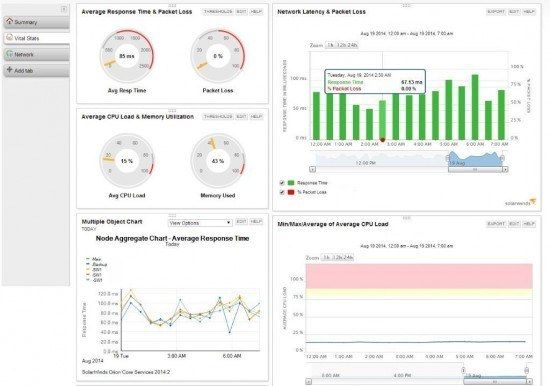
Task: Click the drag handle above Average Response Time panel
Action: coord(172,6)
